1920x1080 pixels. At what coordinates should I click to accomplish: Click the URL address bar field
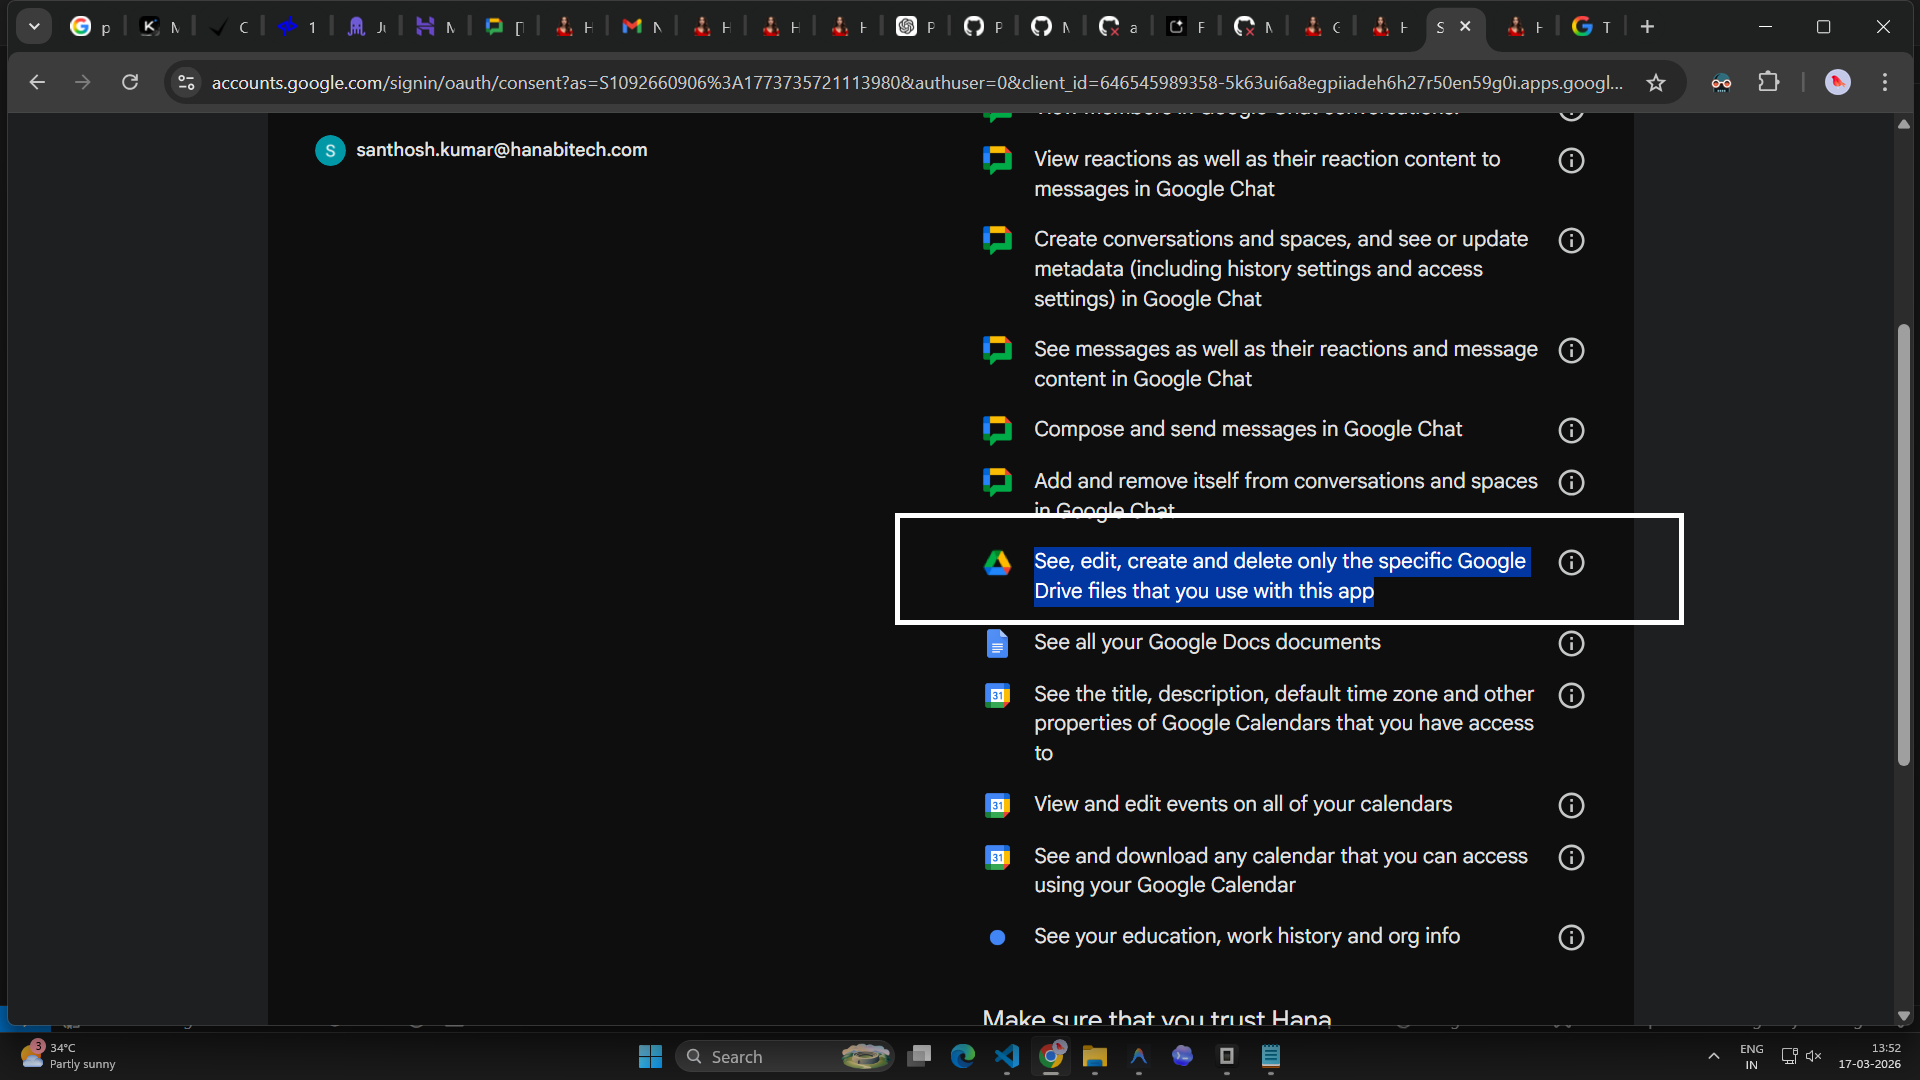coord(915,83)
